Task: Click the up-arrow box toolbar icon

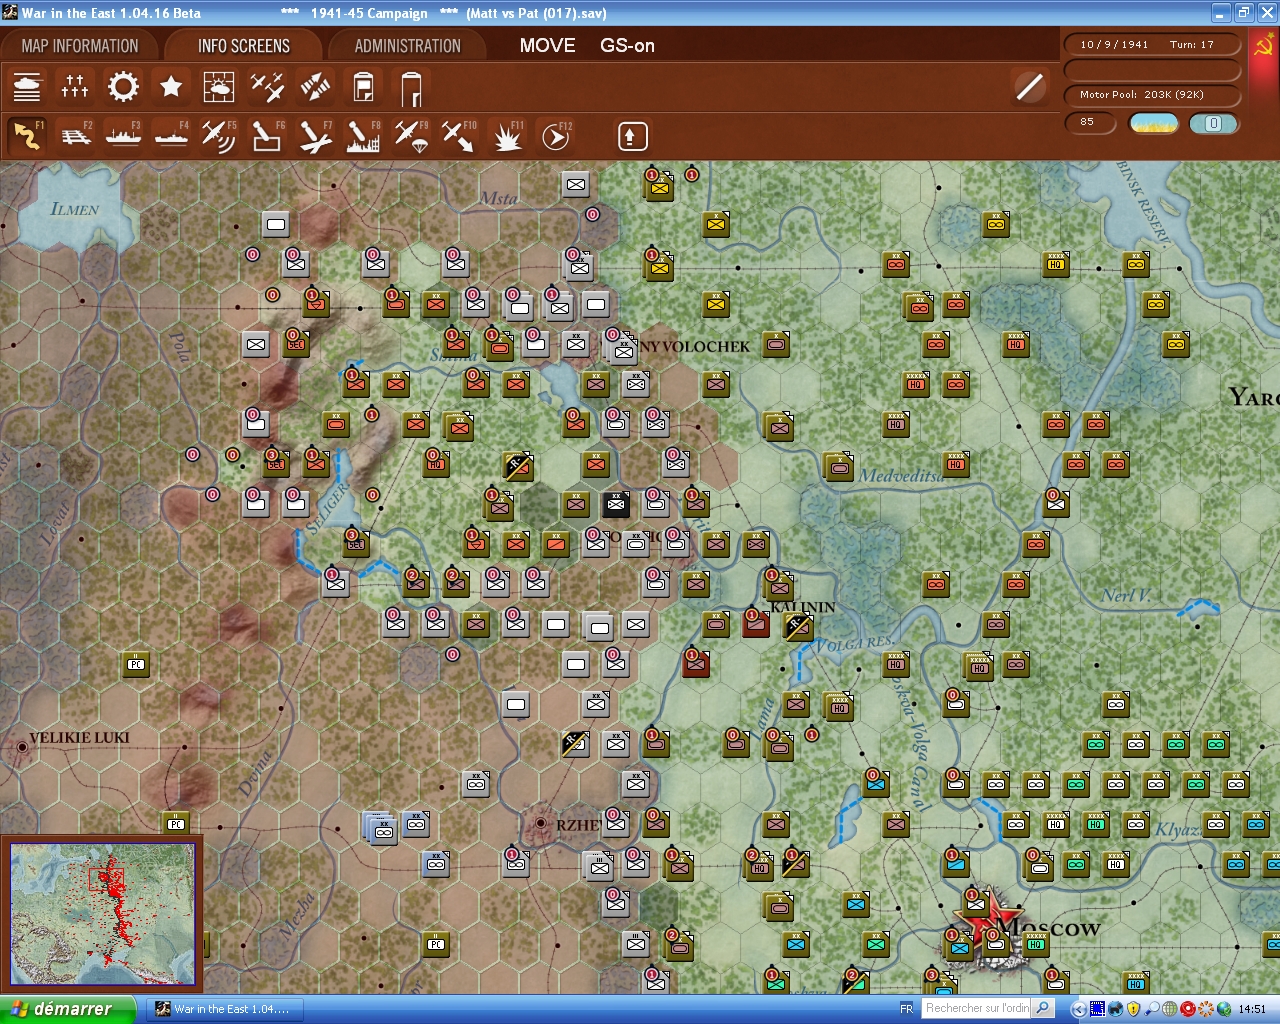Action: (632, 136)
